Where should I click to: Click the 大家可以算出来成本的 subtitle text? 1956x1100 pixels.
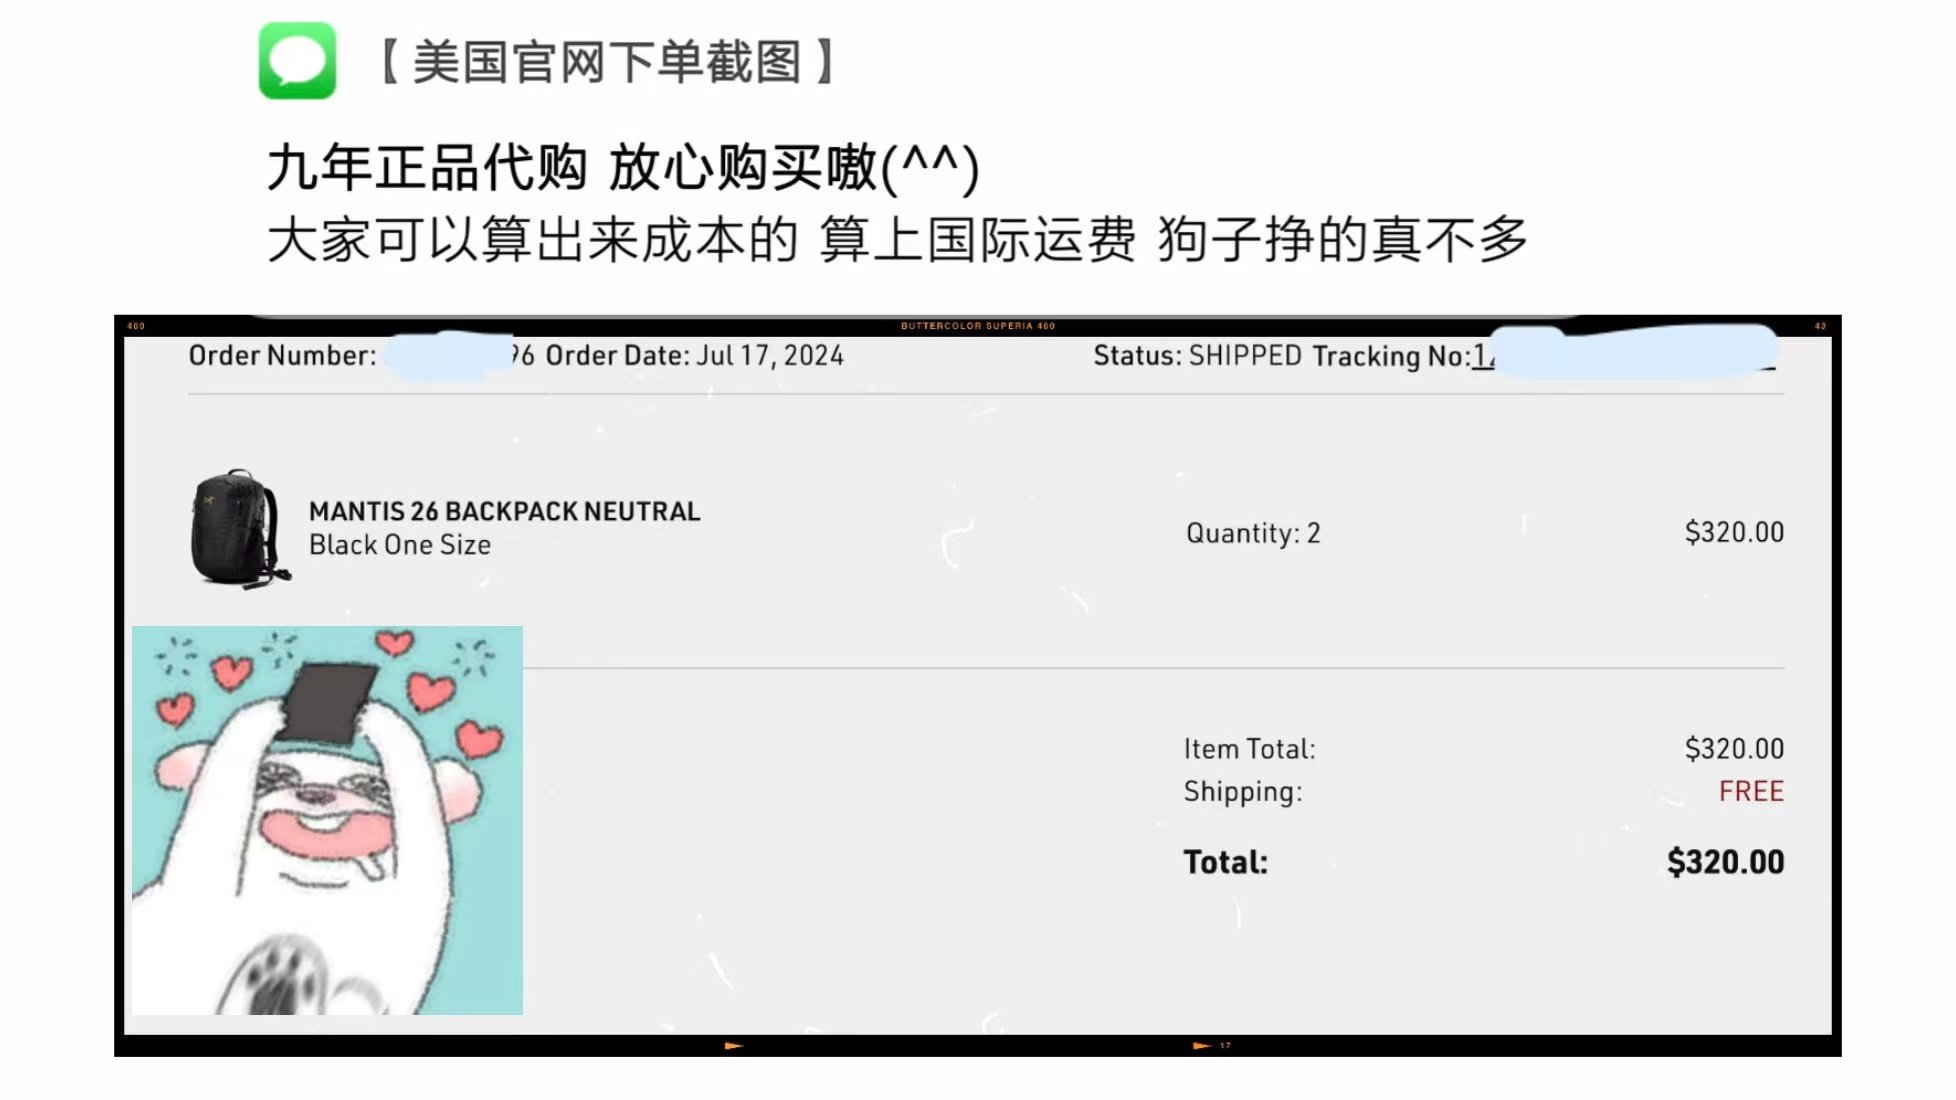pos(533,240)
